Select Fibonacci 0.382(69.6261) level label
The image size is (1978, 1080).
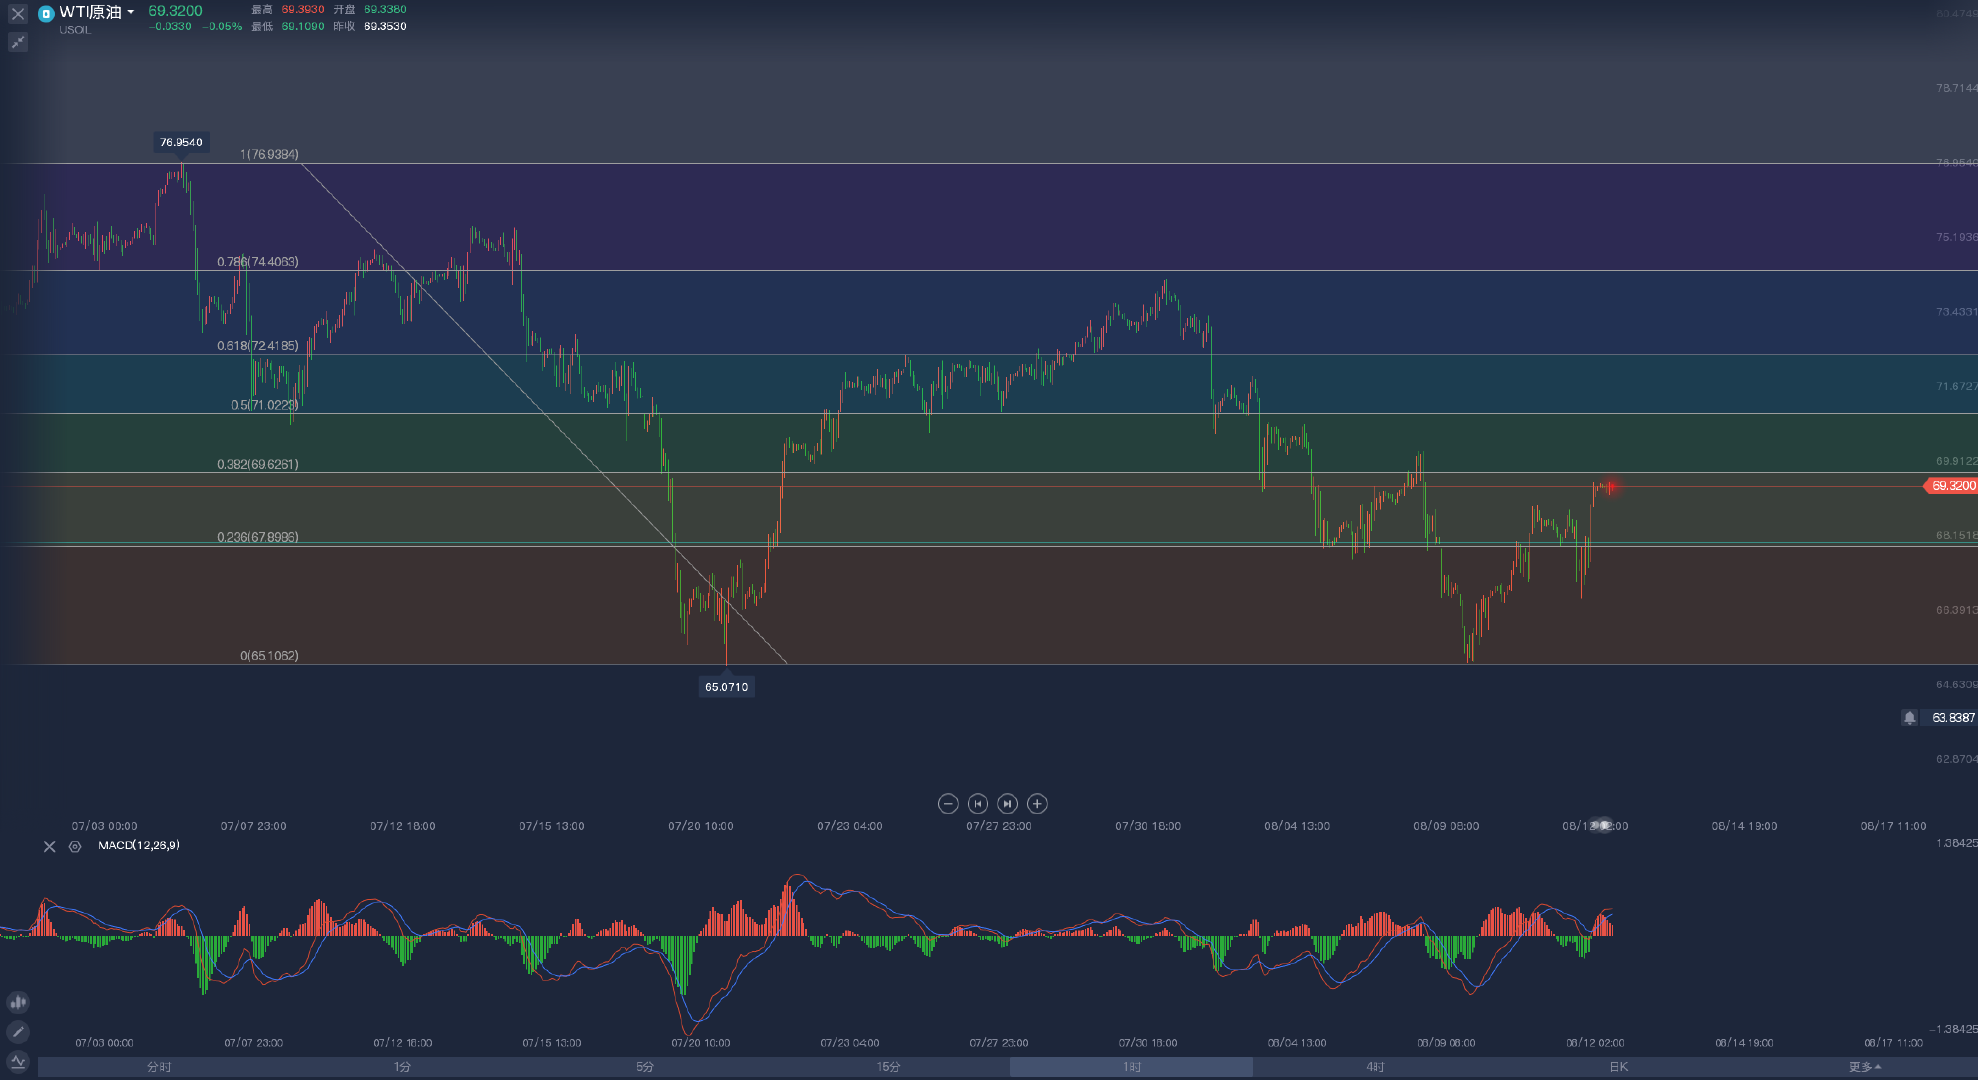258,464
